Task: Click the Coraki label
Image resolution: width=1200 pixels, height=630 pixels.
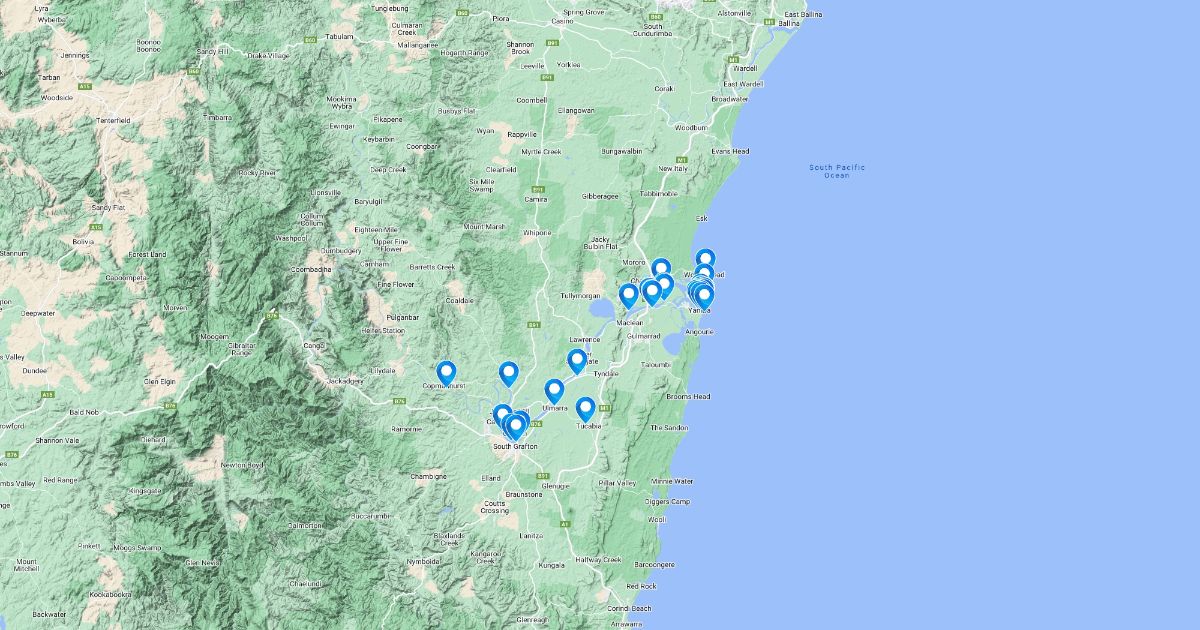Action: [x=664, y=89]
